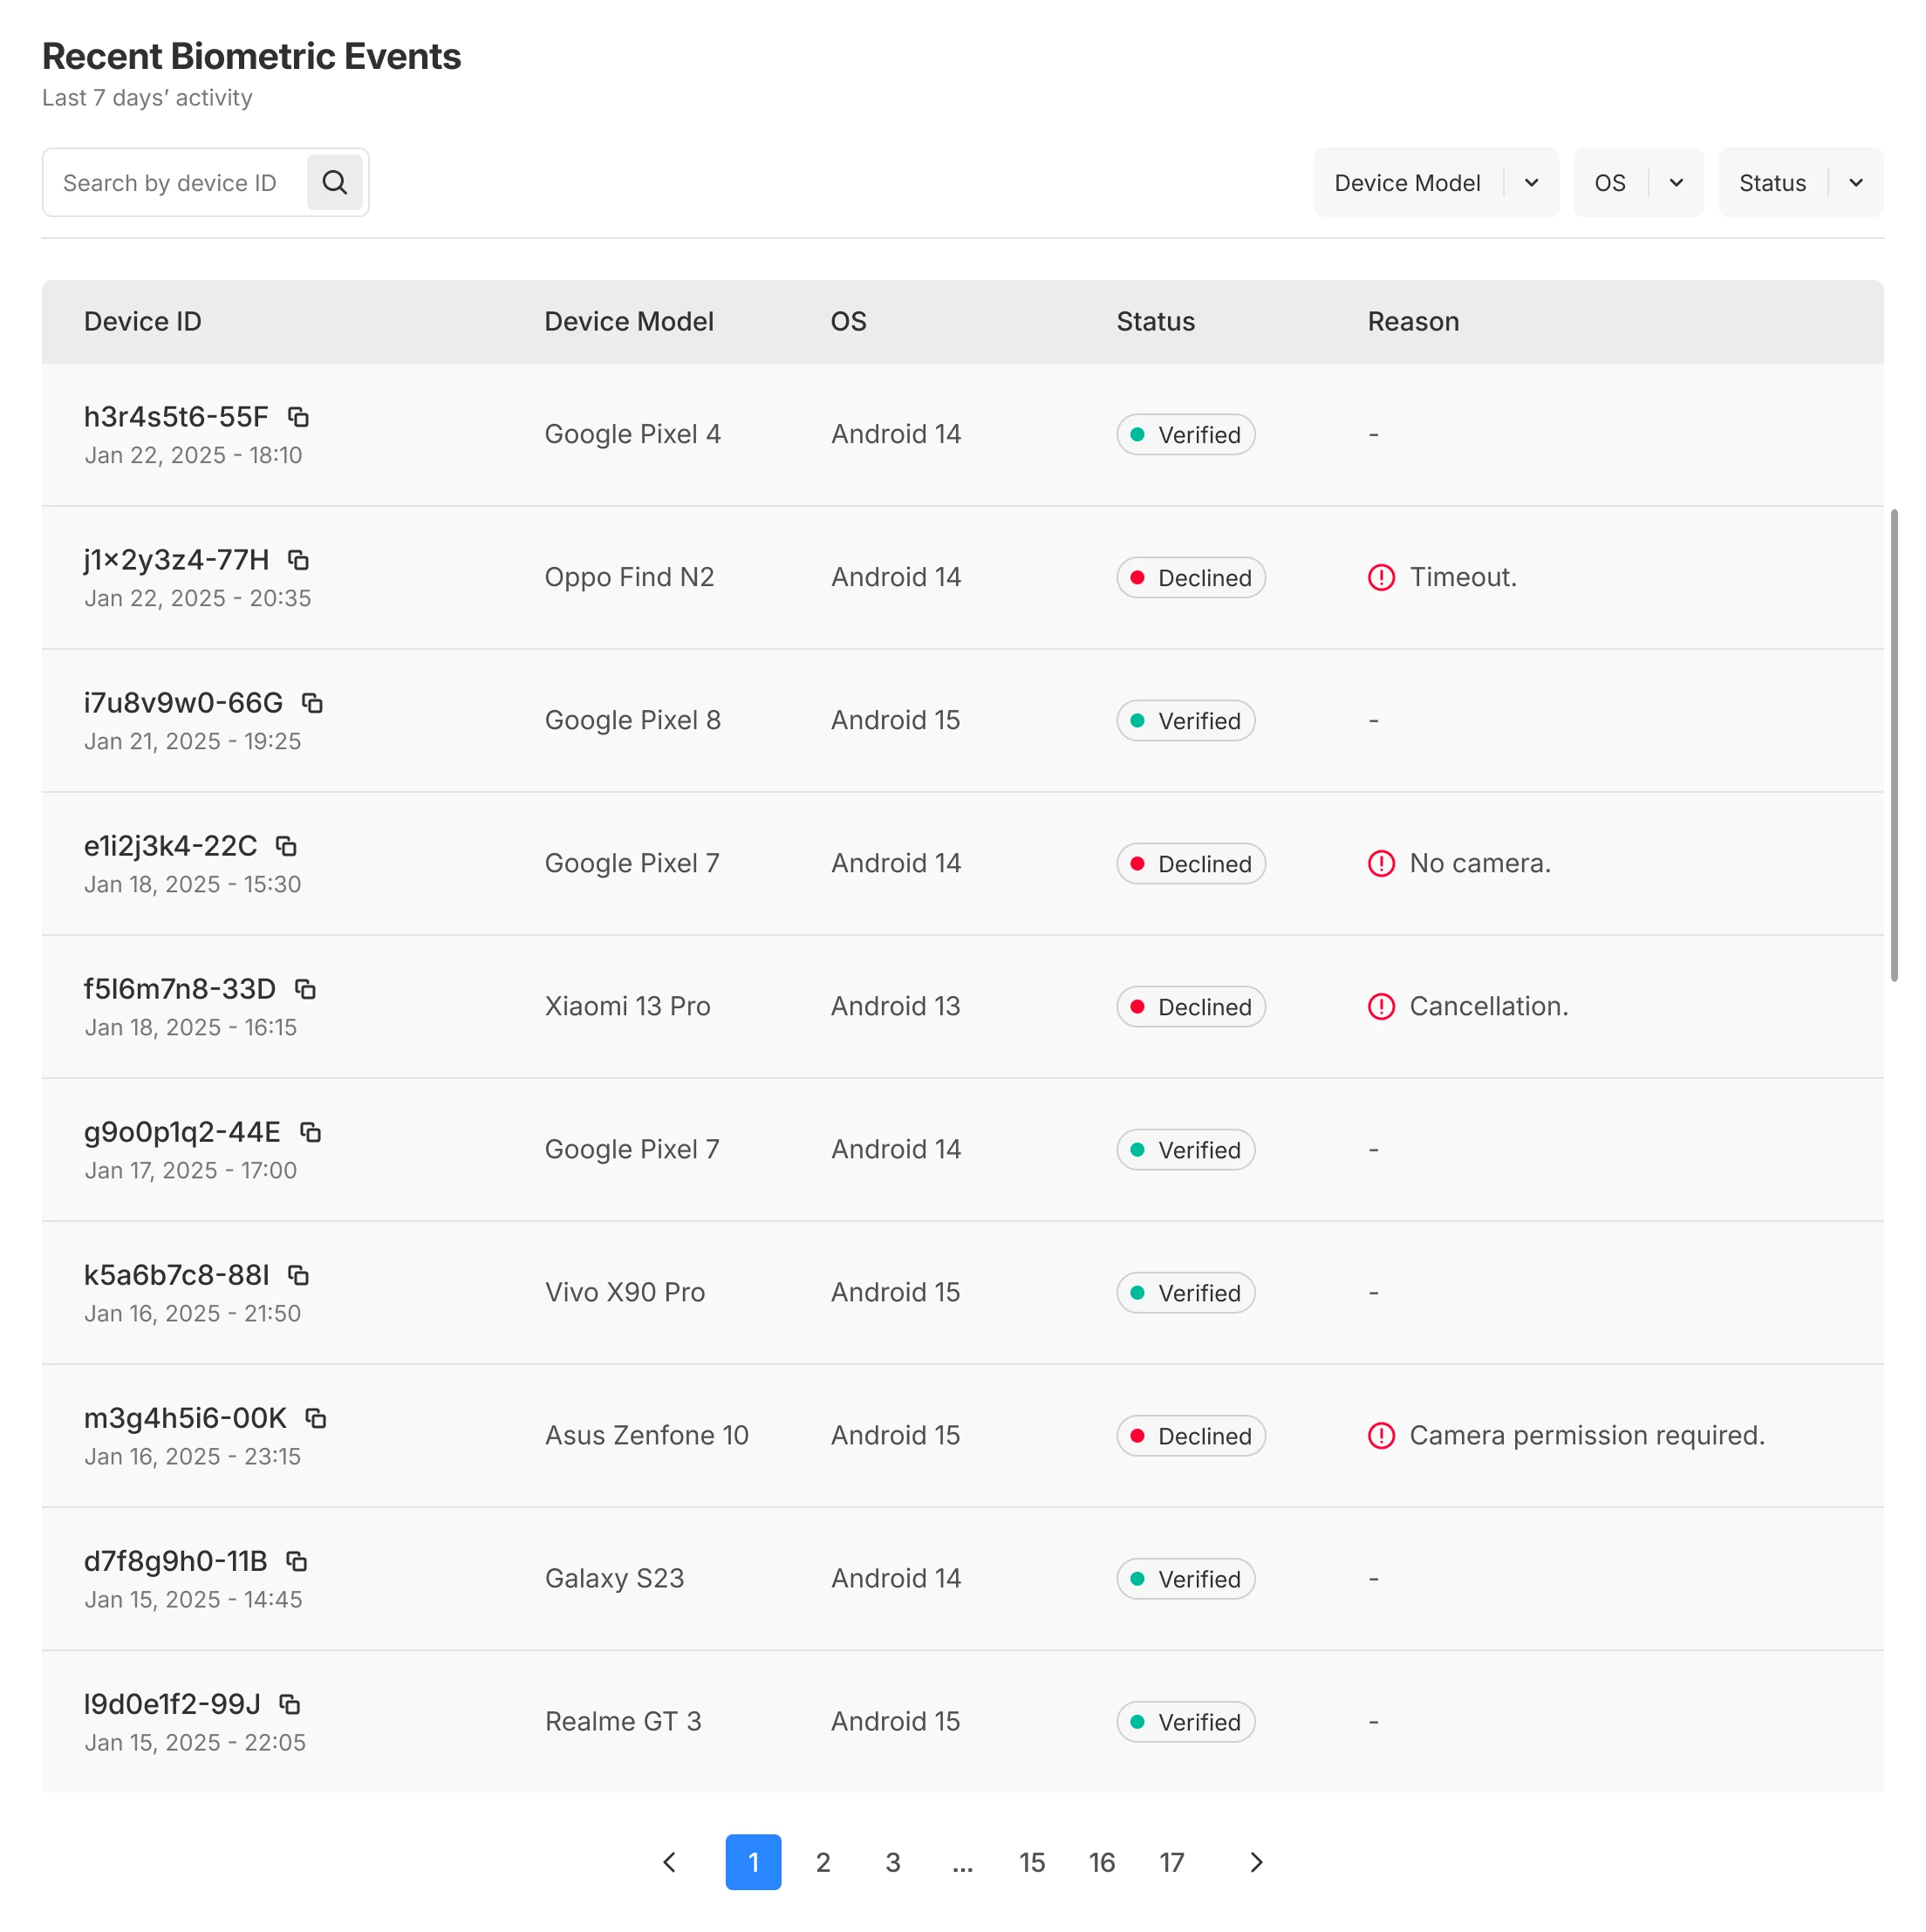Copy device ID f5l6m7n8-33D
The width and height of the screenshot is (1926, 1932).
click(305, 989)
